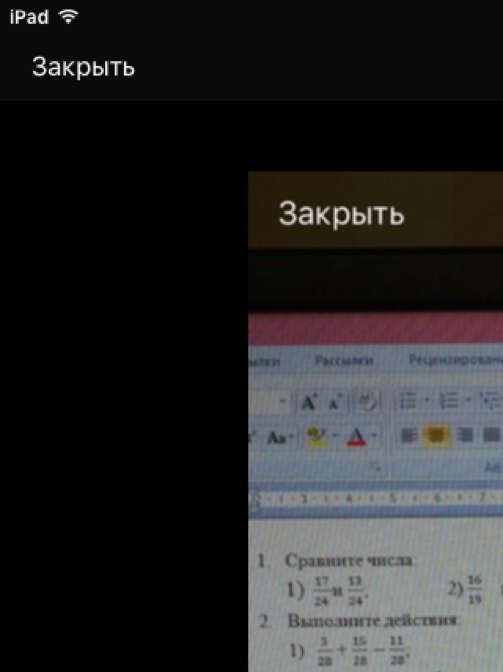
Task: Expand the numbered list dropdown arrow
Action: [x=468, y=401]
